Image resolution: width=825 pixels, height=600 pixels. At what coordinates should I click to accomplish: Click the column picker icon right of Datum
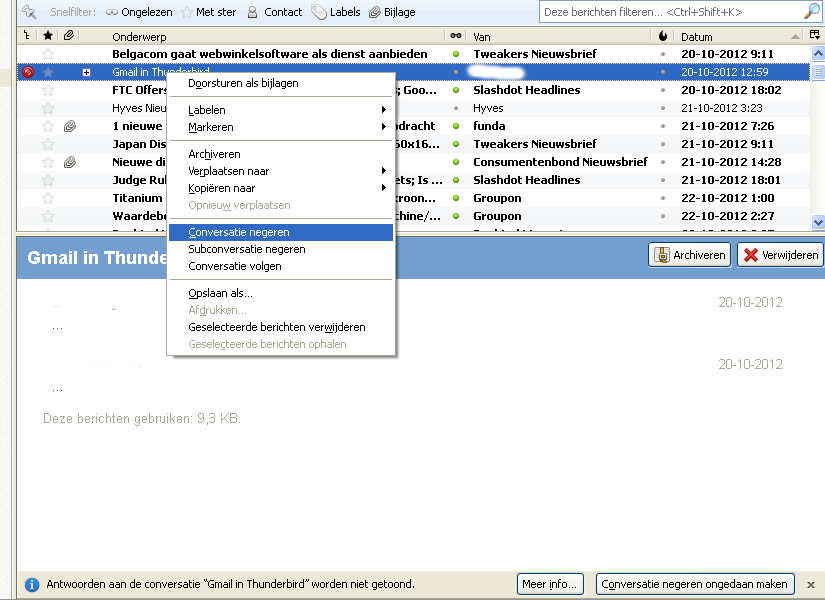point(817,36)
